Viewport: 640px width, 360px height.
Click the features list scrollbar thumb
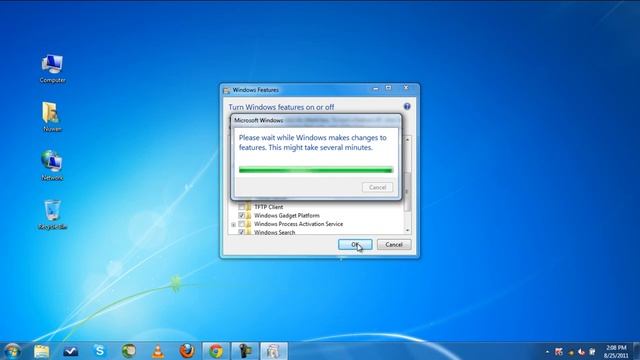(x=407, y=192)
